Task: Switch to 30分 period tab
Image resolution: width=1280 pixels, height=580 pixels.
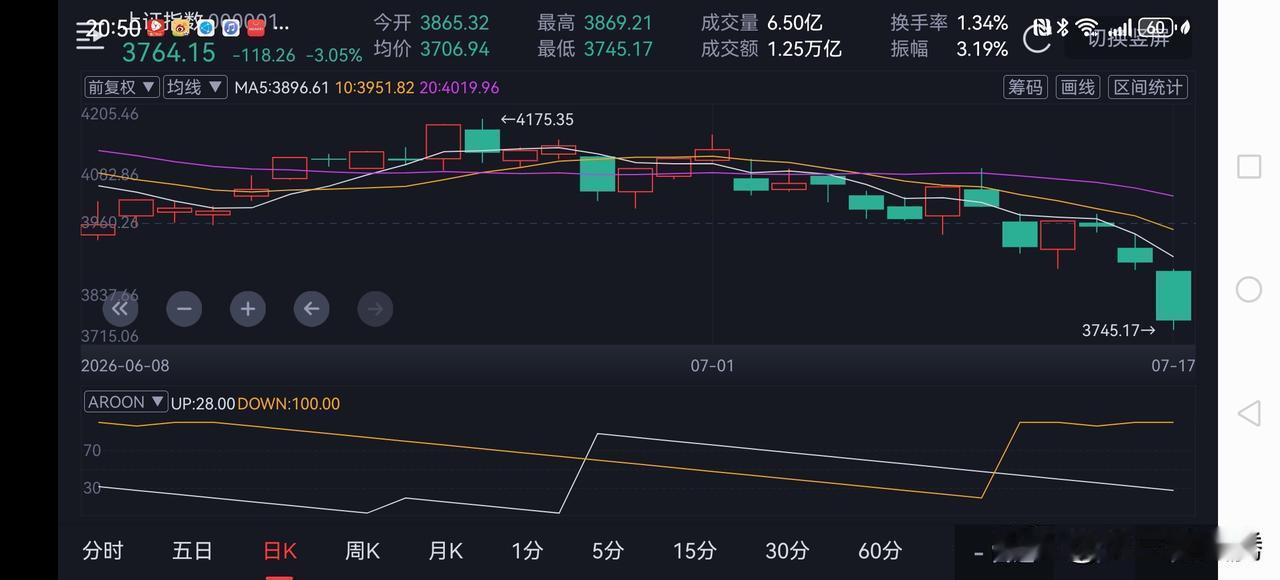Action: (787, 550)
